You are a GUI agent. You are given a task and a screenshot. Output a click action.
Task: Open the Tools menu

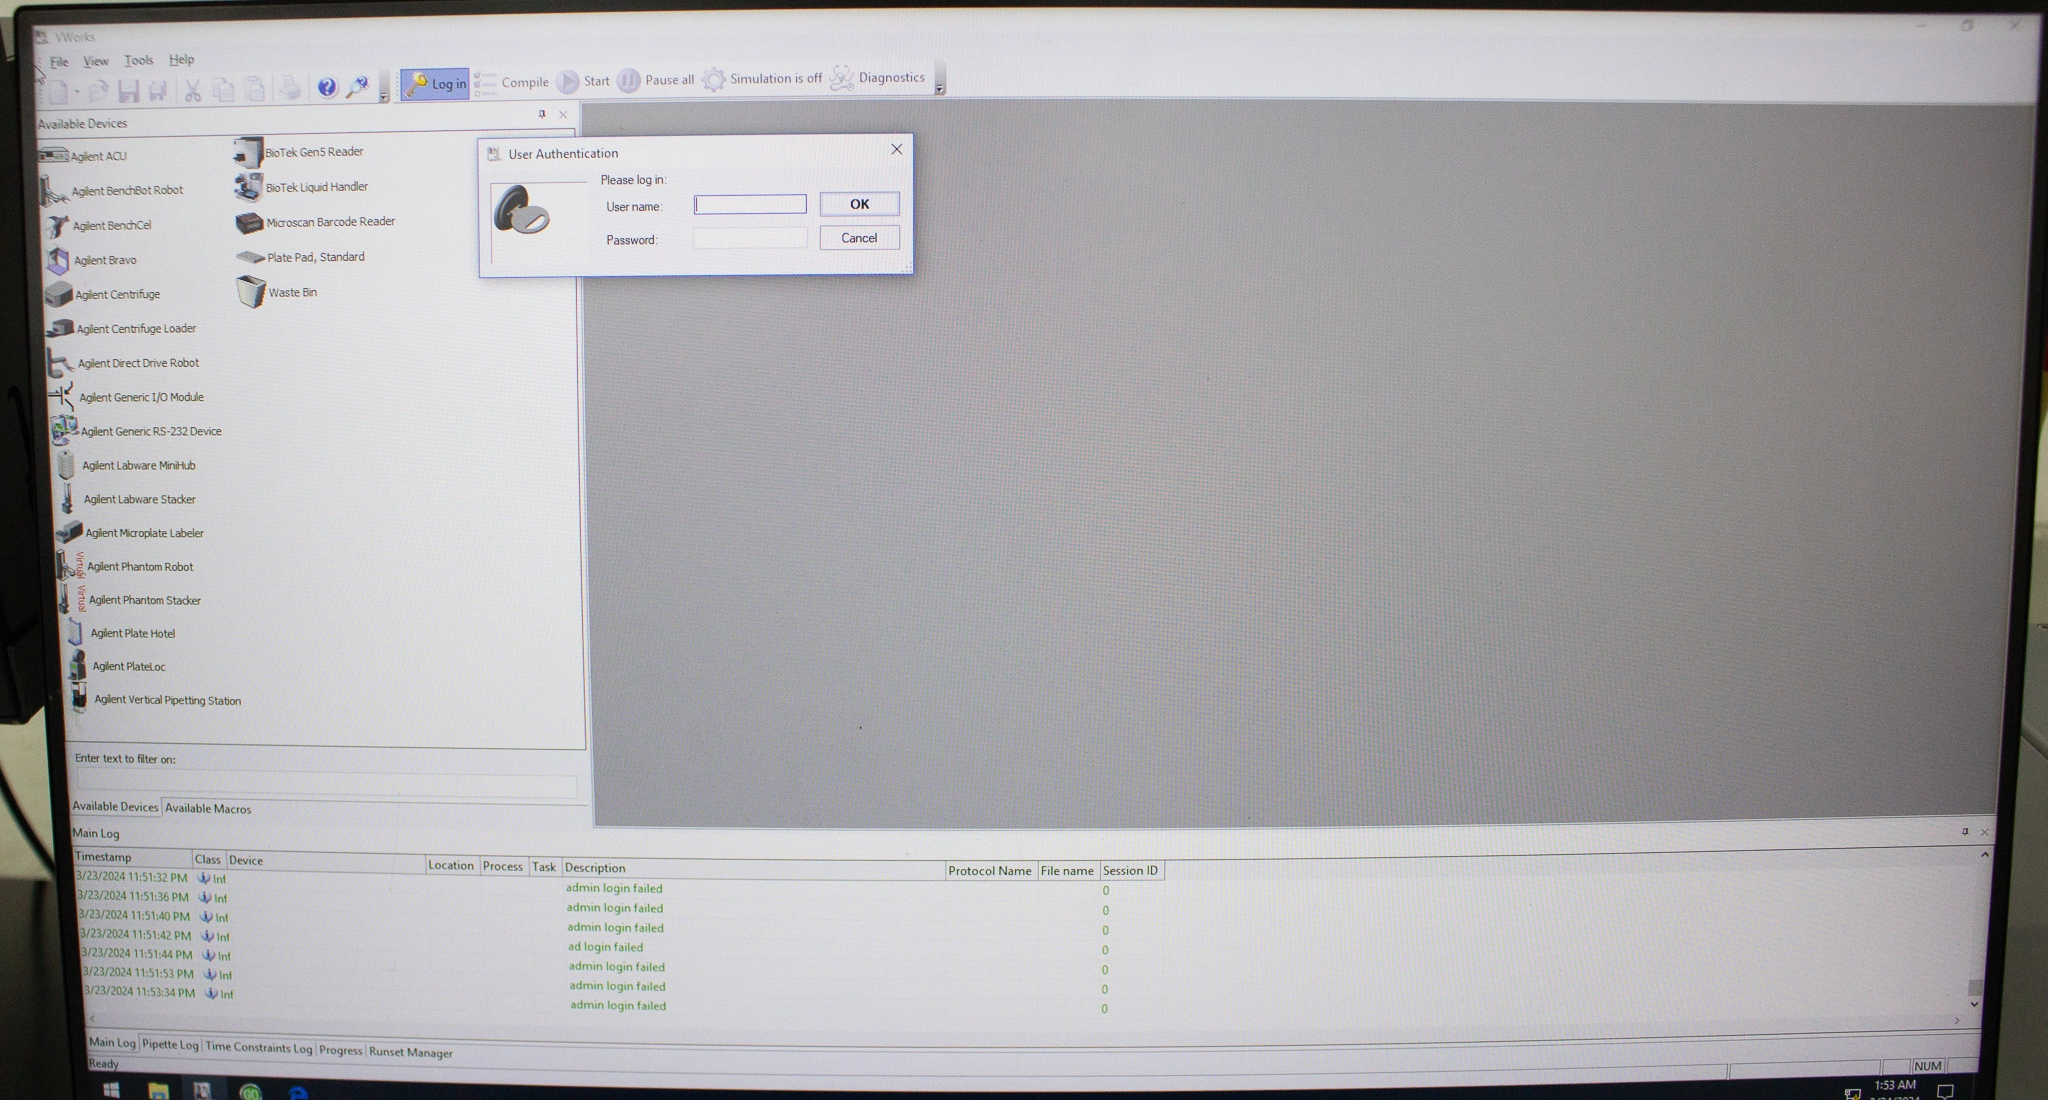[x=138, y=60]
